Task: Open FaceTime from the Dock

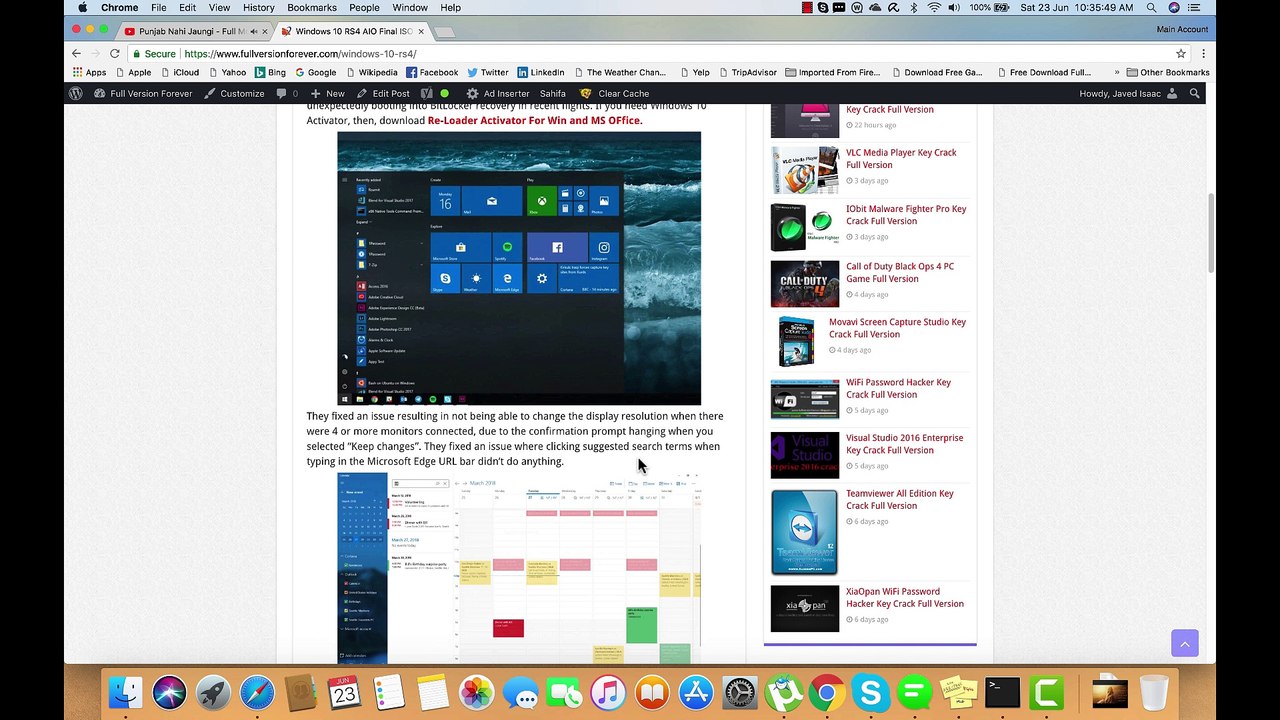Action: (x=564, y=692)
